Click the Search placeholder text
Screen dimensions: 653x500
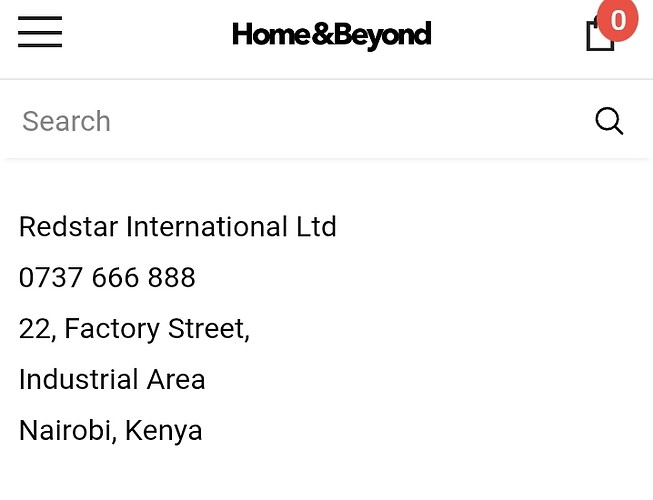[66, 121]
